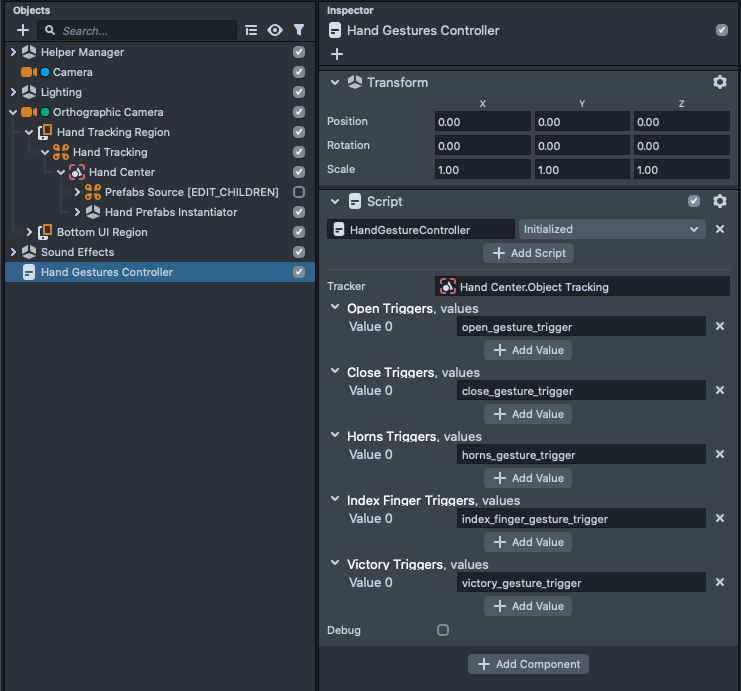Click the Add Component button
Screen dimensions: 741x691
click(528, 664)
